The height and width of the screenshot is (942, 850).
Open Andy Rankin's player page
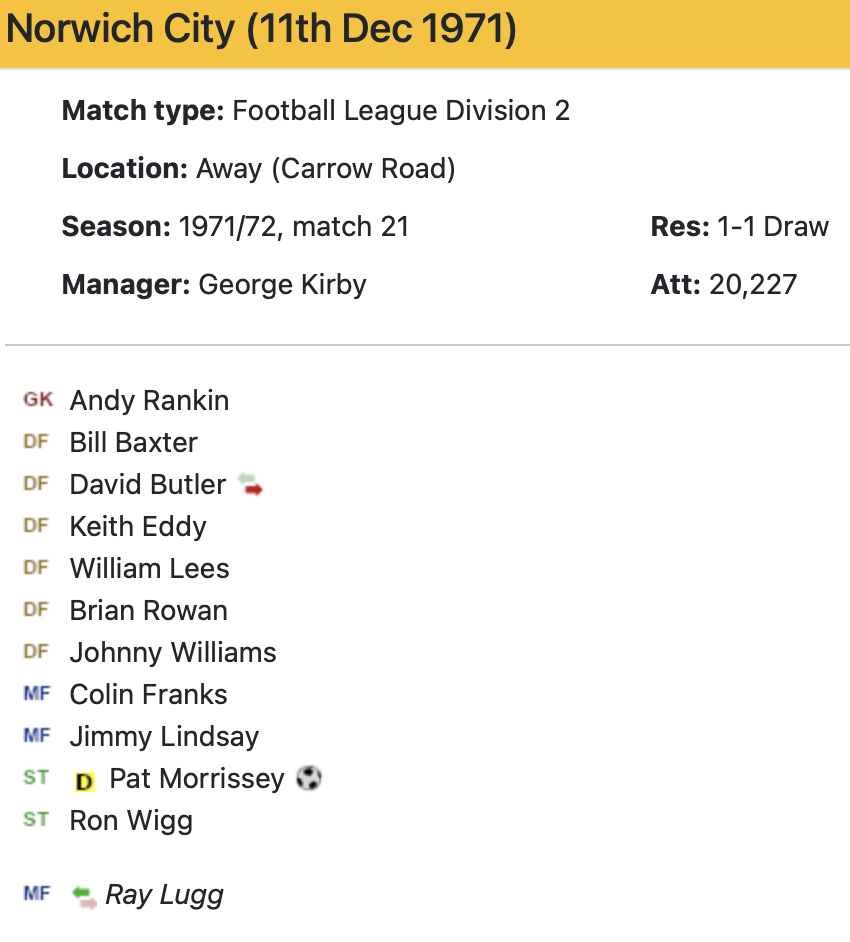click(x=149, y=401)
